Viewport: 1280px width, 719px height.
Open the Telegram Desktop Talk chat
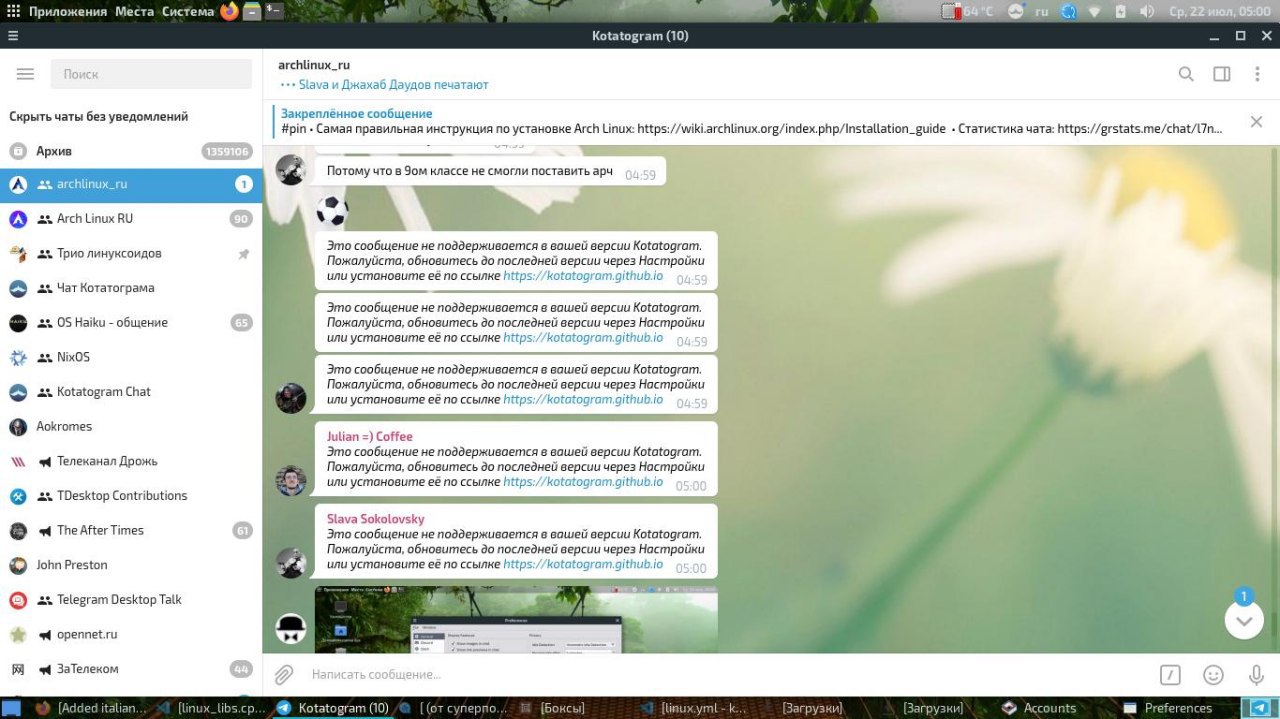[x=131, y=600]
